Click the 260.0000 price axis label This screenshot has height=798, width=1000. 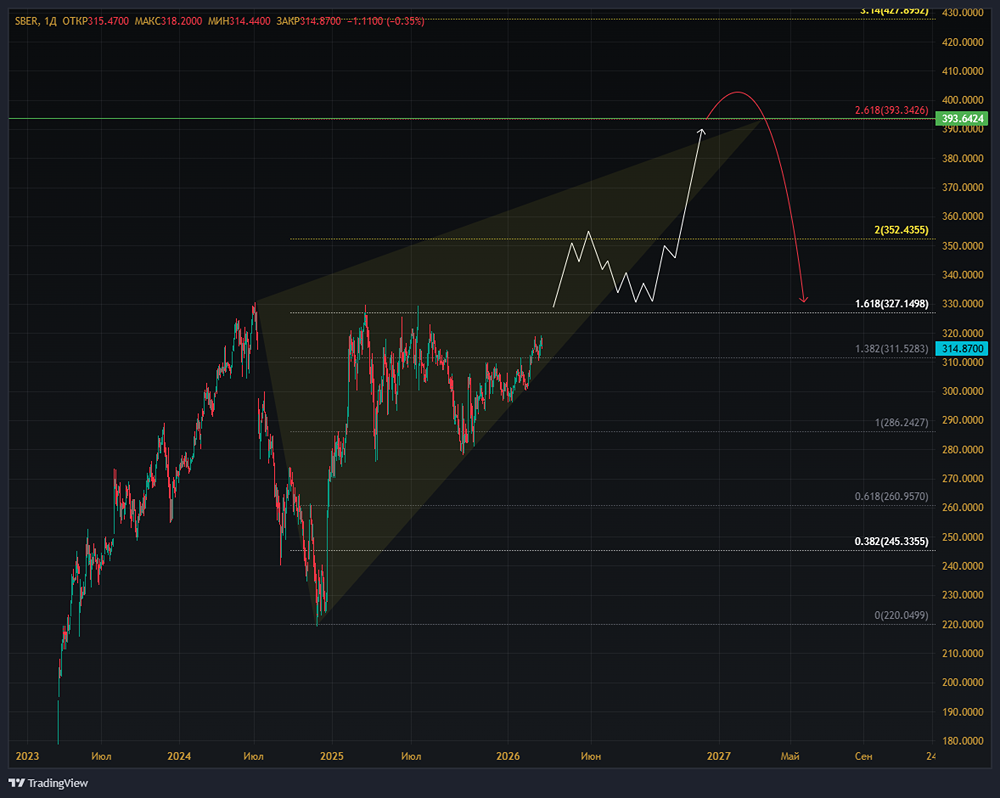pyautogui.click(x=962, y=508)
